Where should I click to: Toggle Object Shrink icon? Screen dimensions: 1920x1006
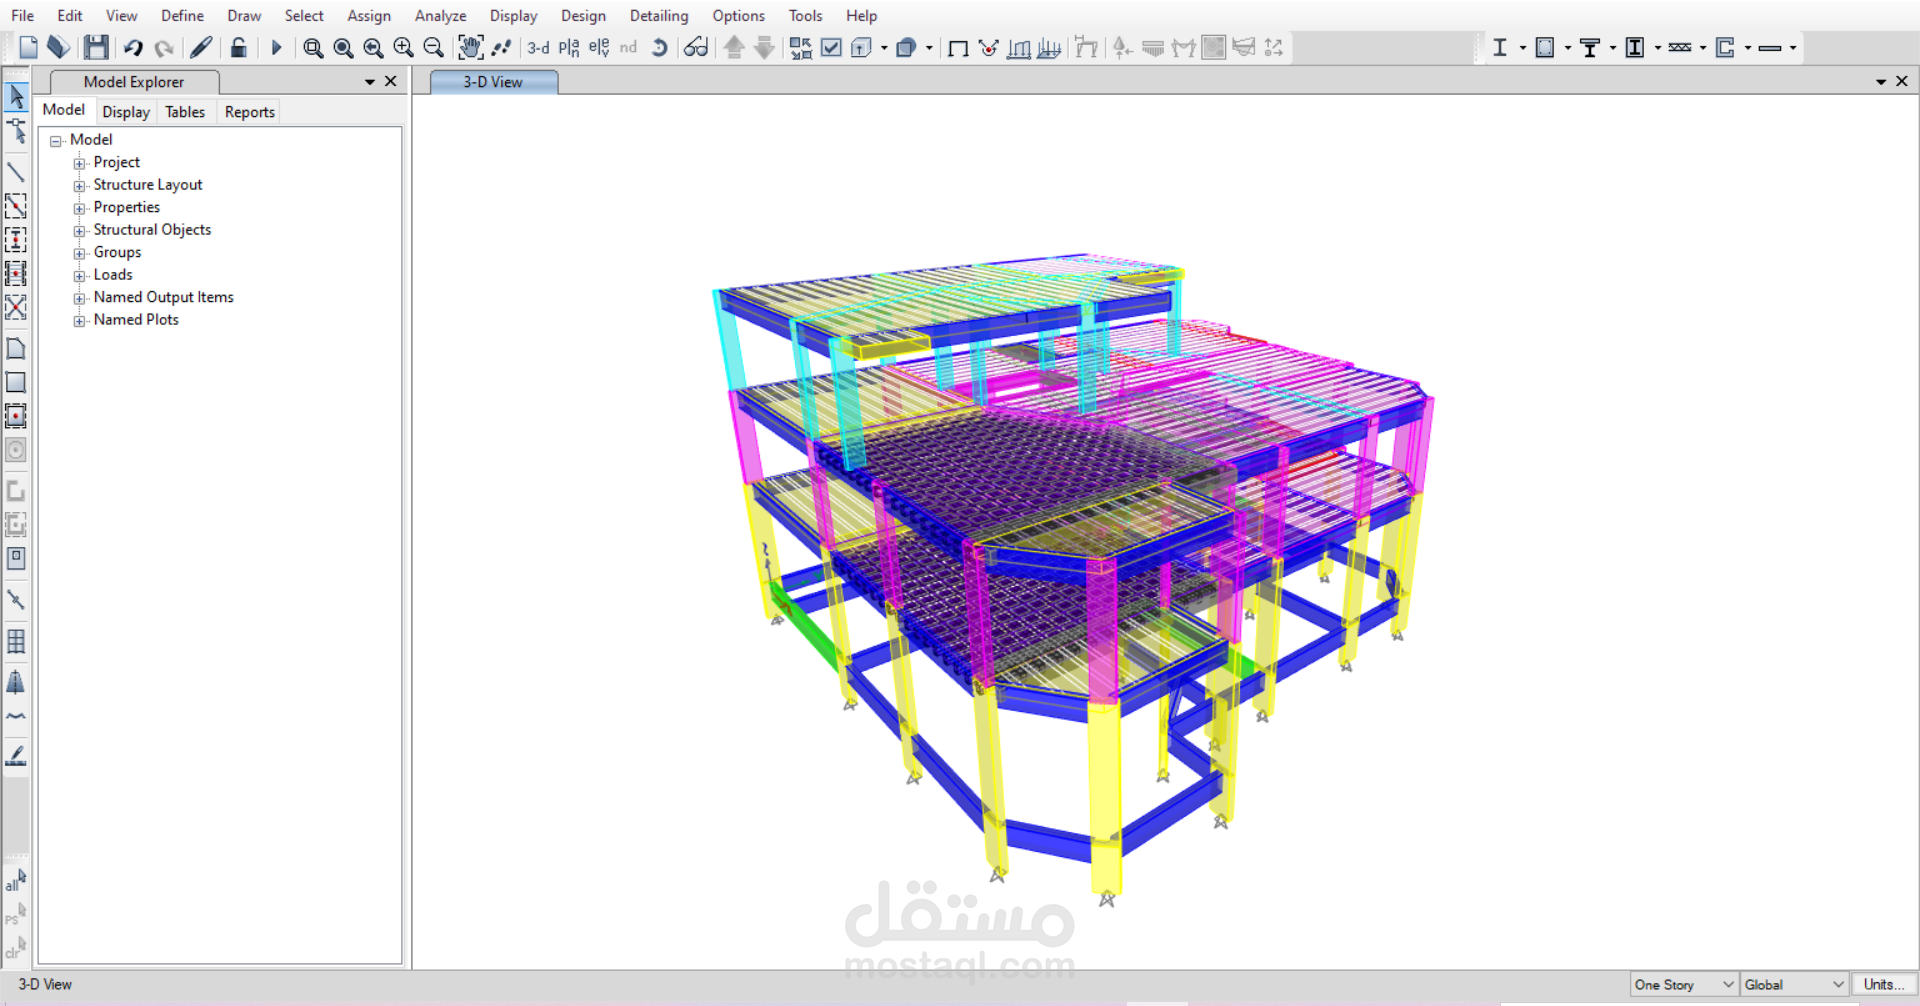tap(800, 47)
